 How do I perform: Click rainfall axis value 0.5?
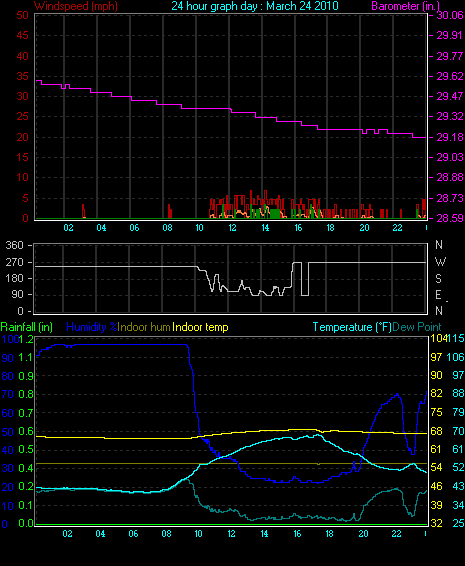(26, 450)
